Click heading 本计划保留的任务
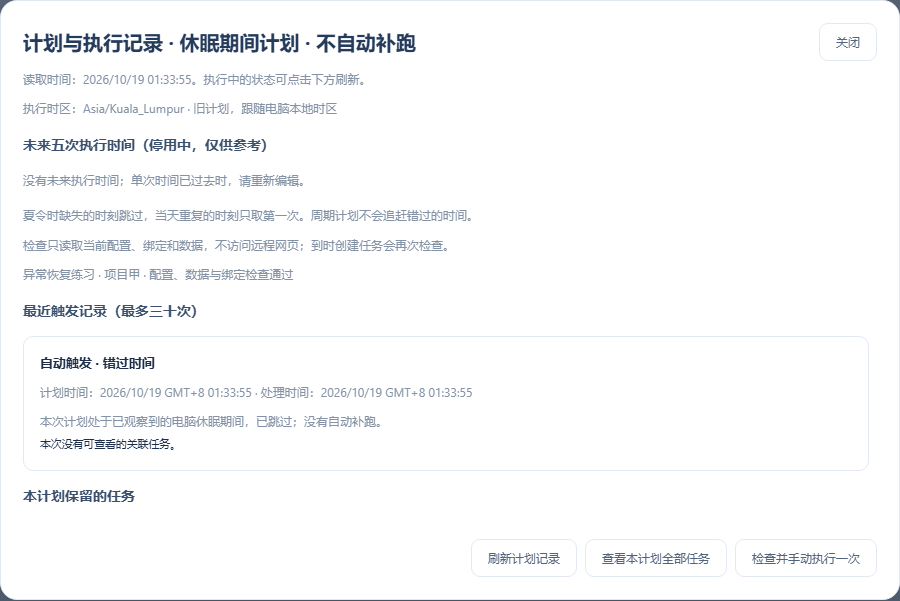This screenshot has height=601, width=900. pyautogui.click(x=79, y=496)
